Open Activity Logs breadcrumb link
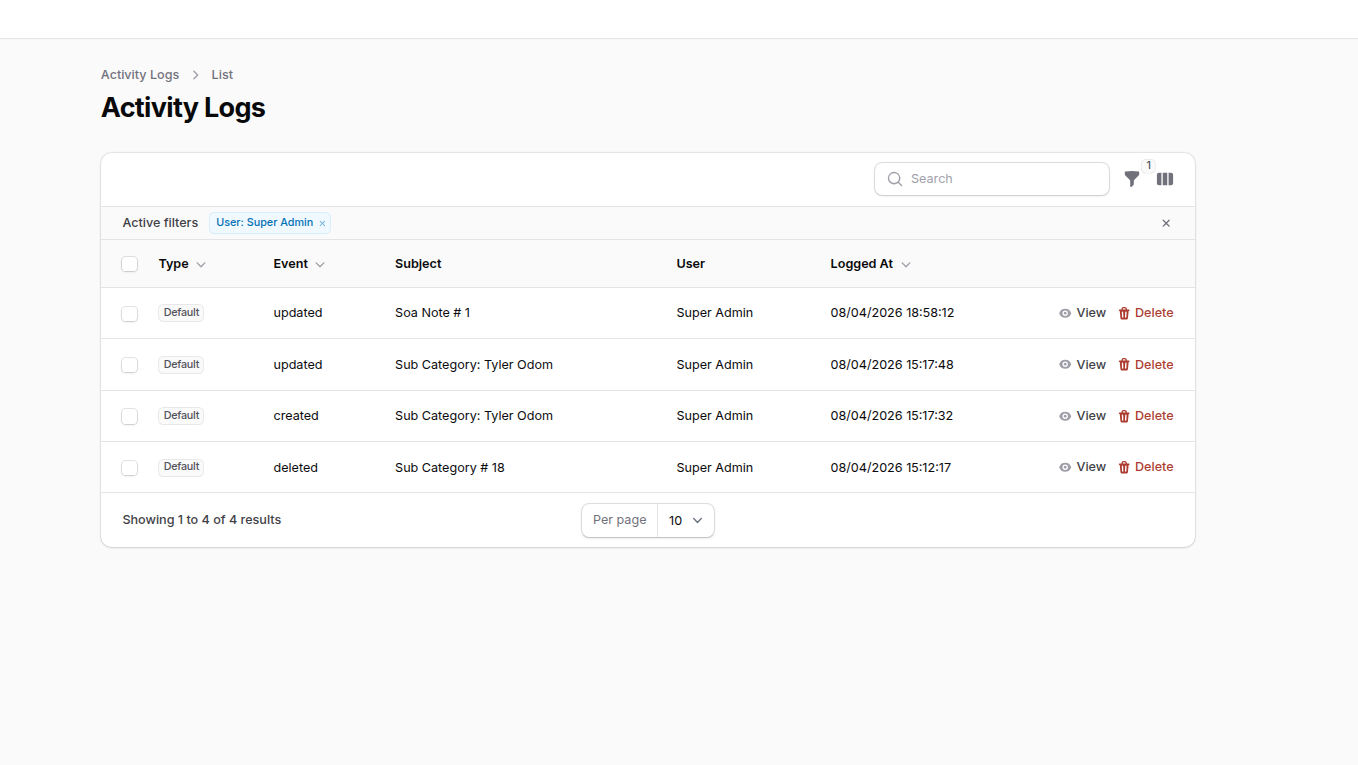 (140, 74)
